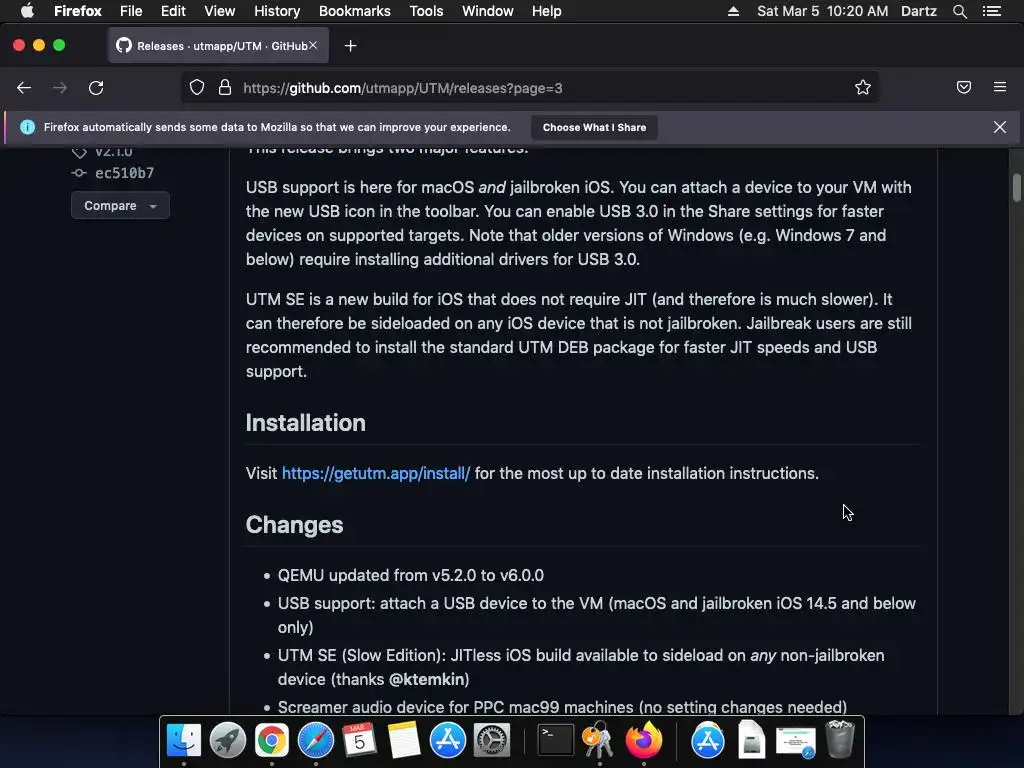
Task: Open the Apple menu
Action: pyautogui.click(x=27, y=11)
